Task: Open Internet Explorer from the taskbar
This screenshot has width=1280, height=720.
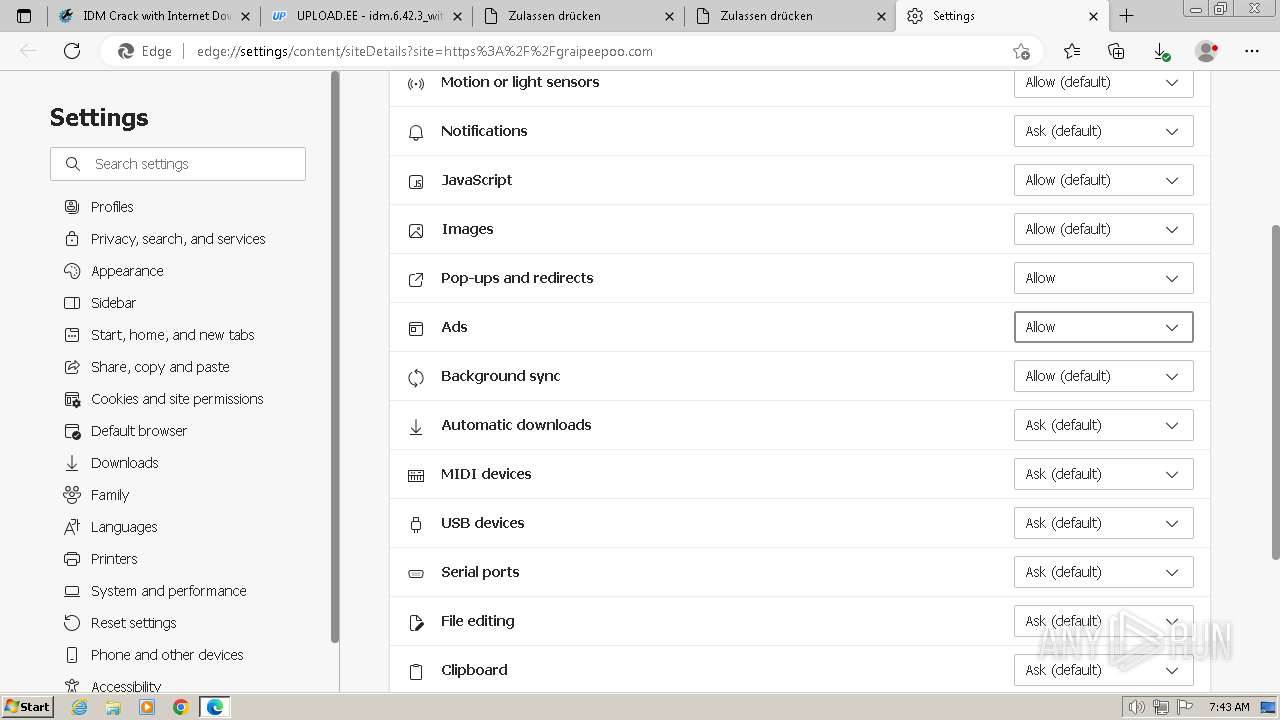Action: click(80, 707)
